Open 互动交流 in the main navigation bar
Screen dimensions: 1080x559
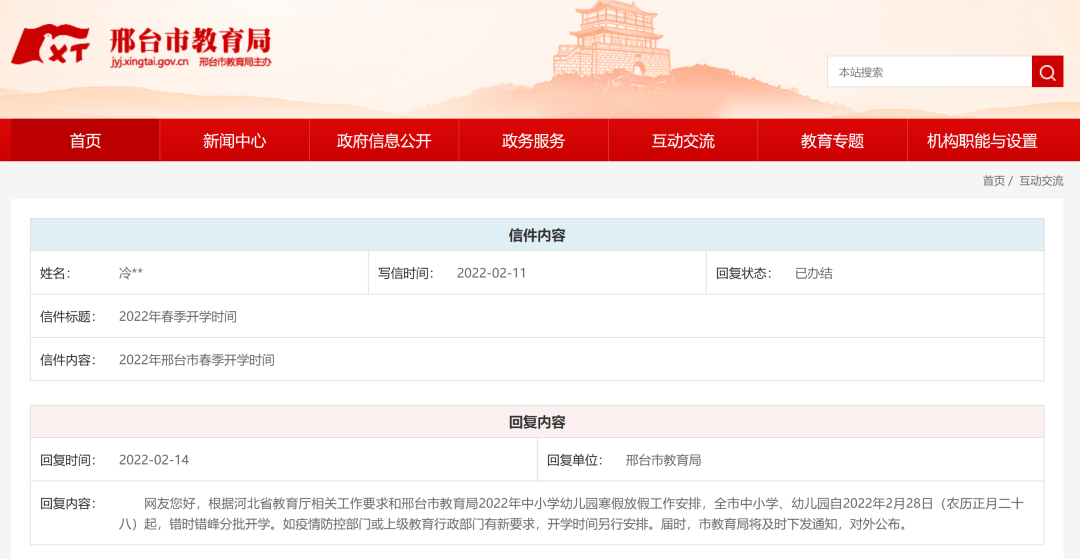[x=683, y=141]
